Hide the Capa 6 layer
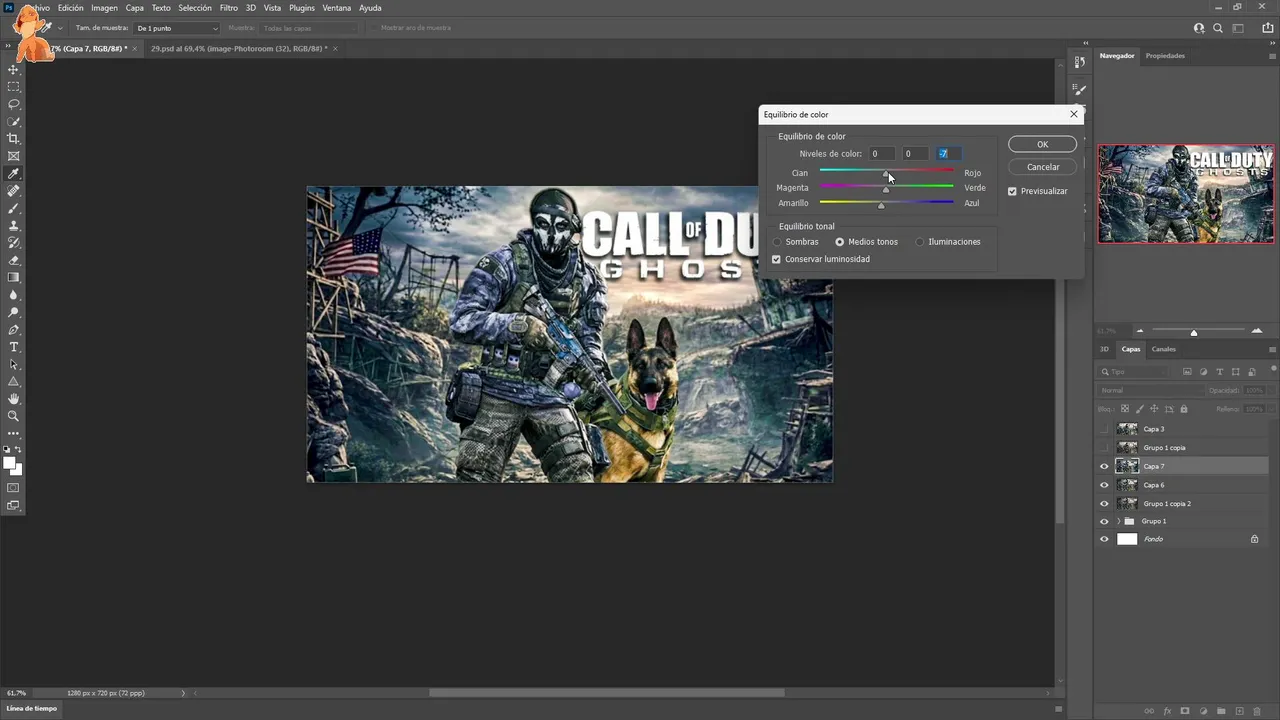Viewport: 1280px width, 720px height. 1104,485
